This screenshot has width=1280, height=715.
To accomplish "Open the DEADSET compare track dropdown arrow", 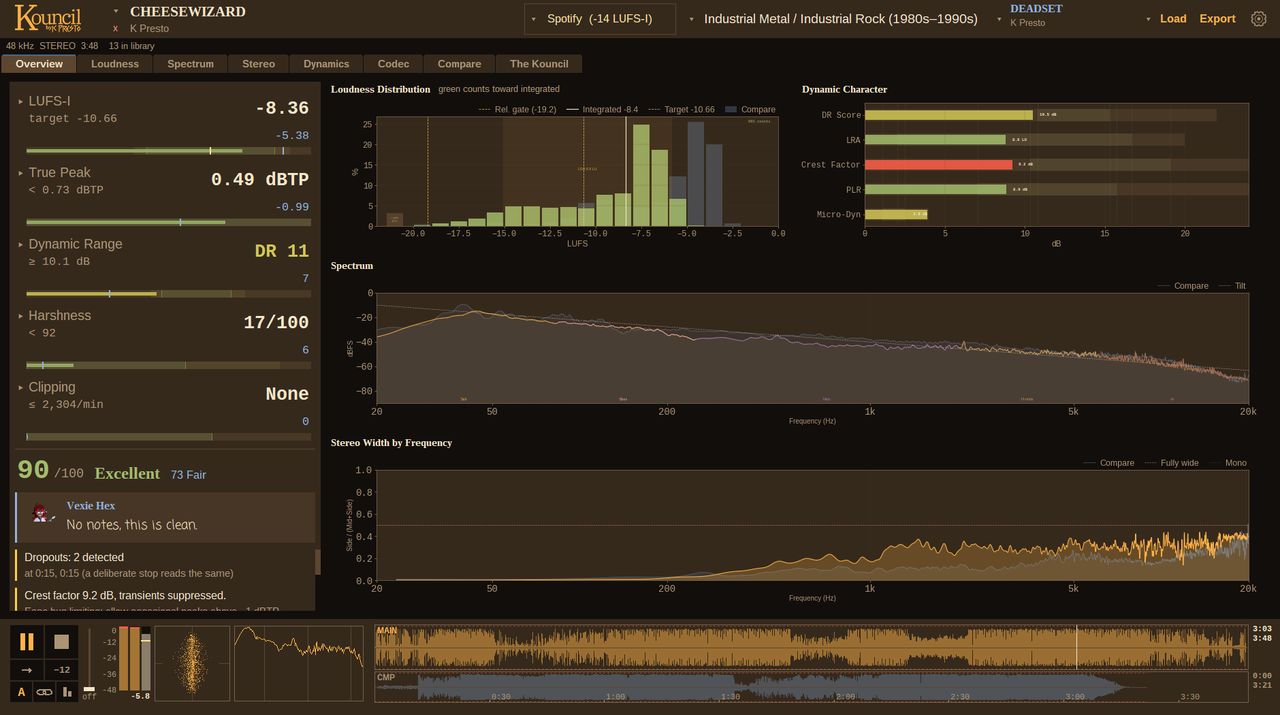I will click(x=998, y=19).
